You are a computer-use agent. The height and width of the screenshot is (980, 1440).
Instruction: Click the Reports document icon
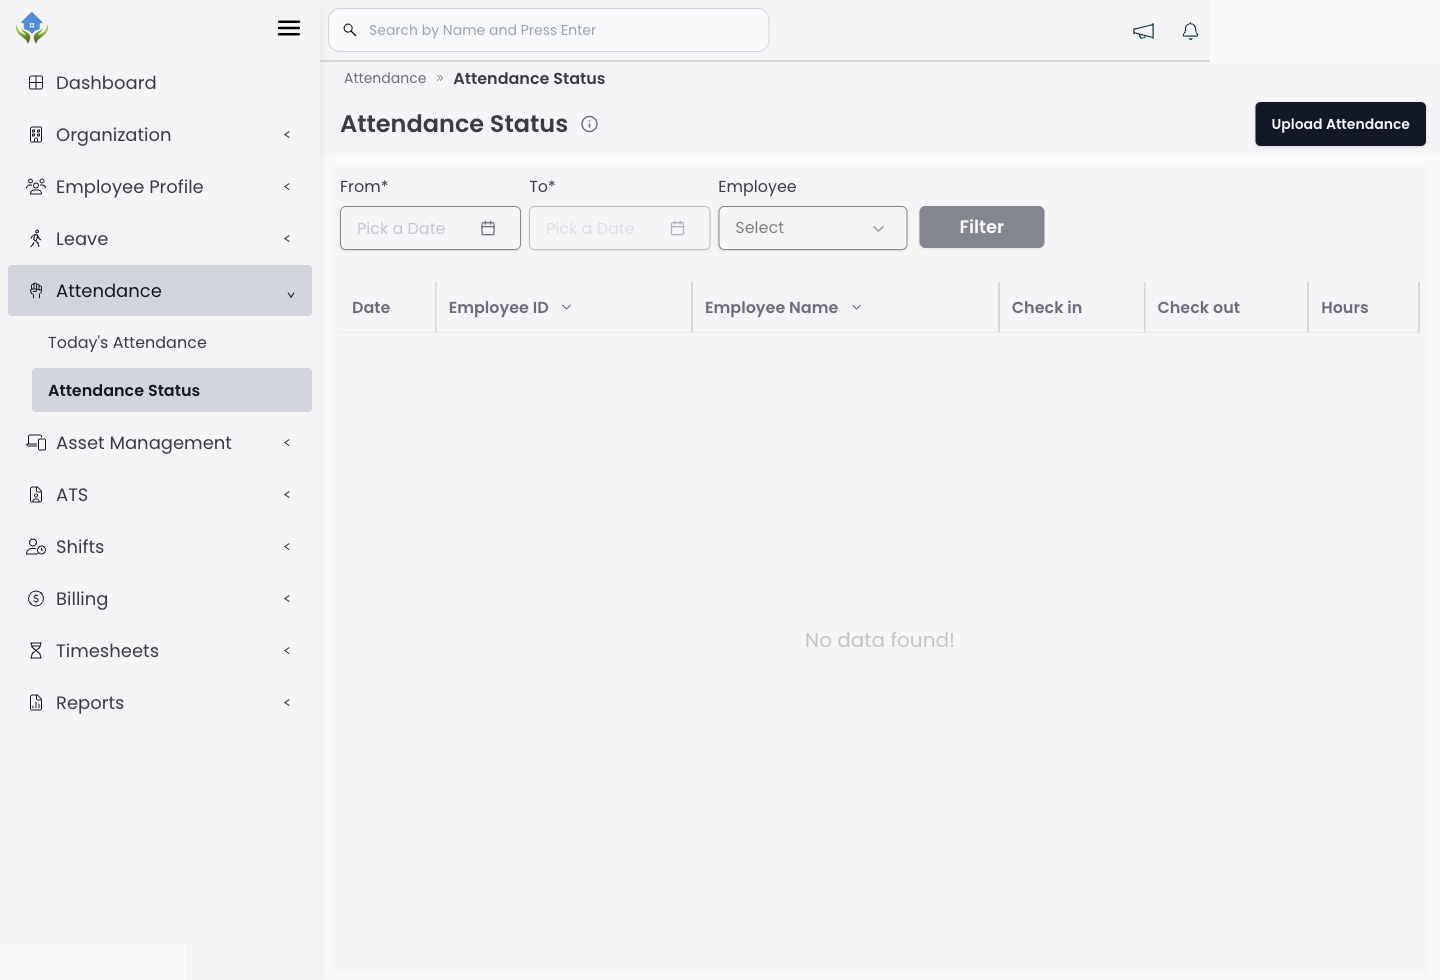click(x=36, y=702)
